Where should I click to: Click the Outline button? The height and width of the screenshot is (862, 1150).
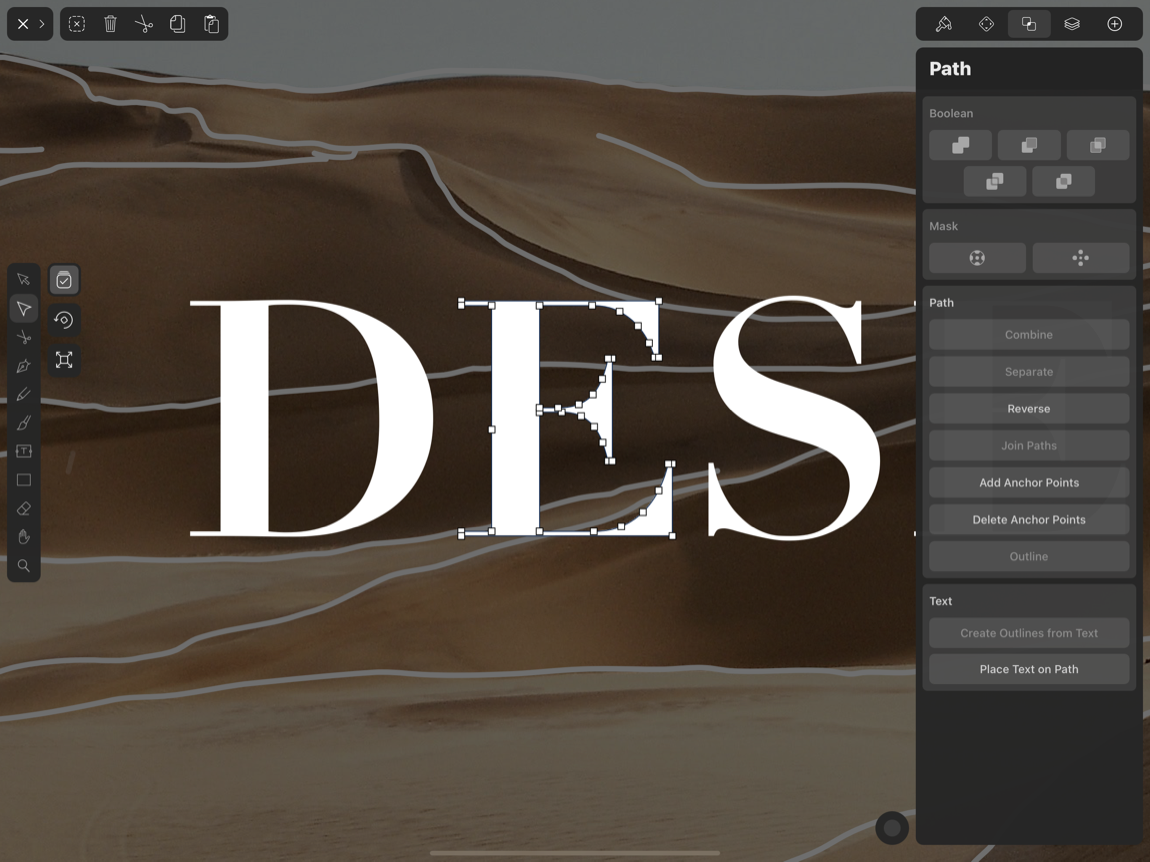point(1029,556)
